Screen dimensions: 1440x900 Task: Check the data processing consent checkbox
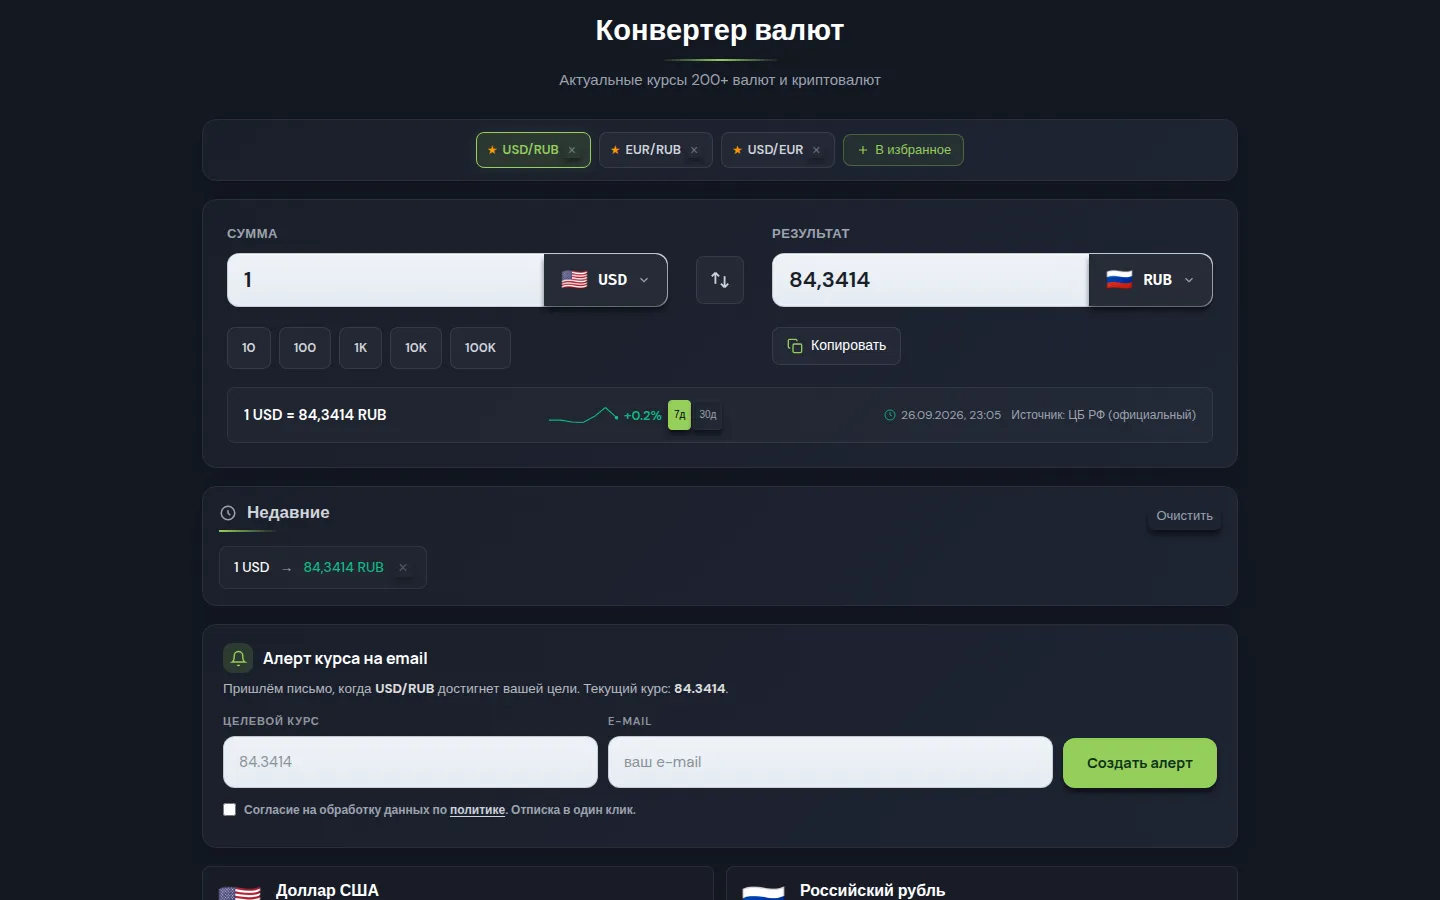click(x=230, y=810)
